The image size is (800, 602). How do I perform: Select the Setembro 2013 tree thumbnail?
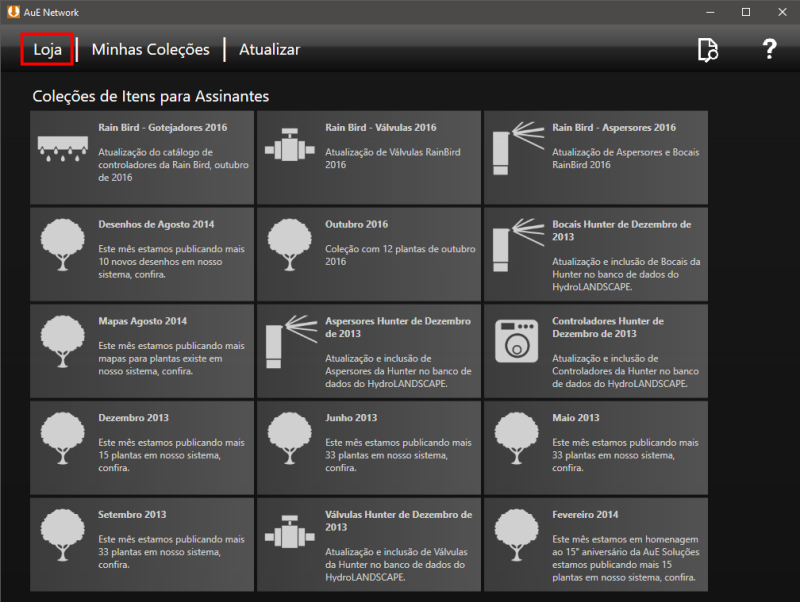(62, 536)
